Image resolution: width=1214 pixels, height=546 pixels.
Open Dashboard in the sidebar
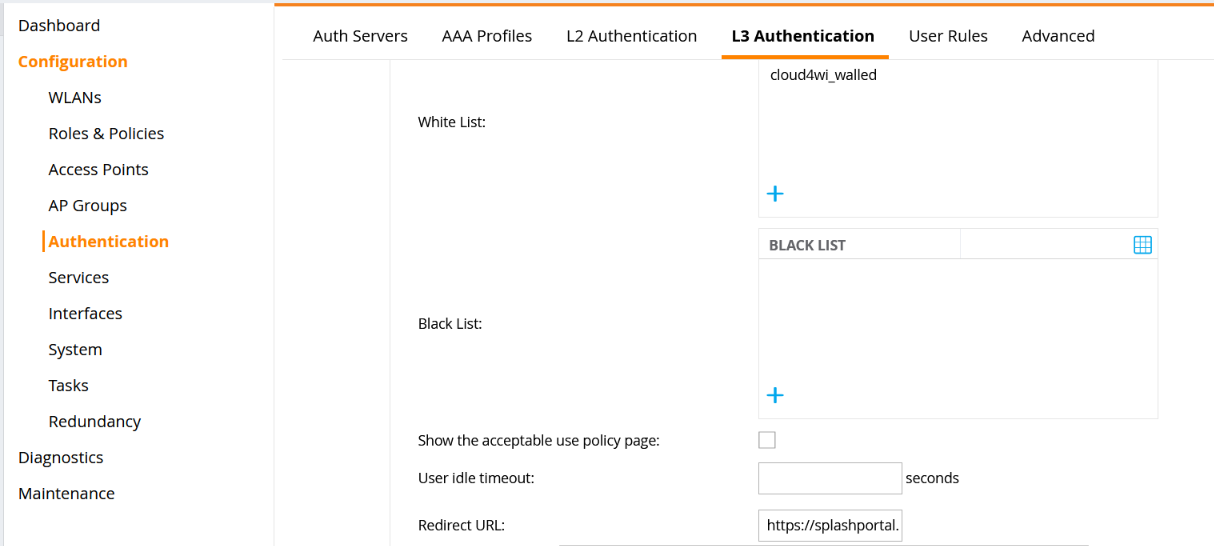click(59, 25)
